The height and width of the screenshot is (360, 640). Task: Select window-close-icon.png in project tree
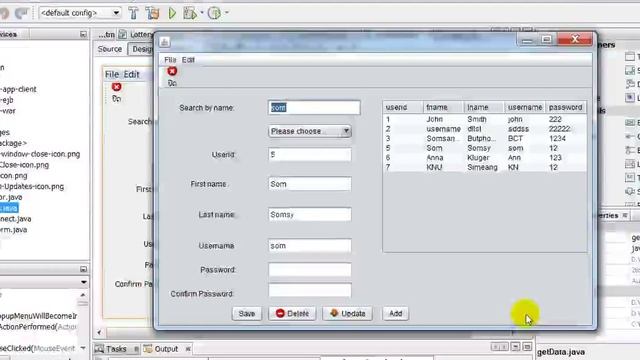pyautogui.click(x=40, y=154)
